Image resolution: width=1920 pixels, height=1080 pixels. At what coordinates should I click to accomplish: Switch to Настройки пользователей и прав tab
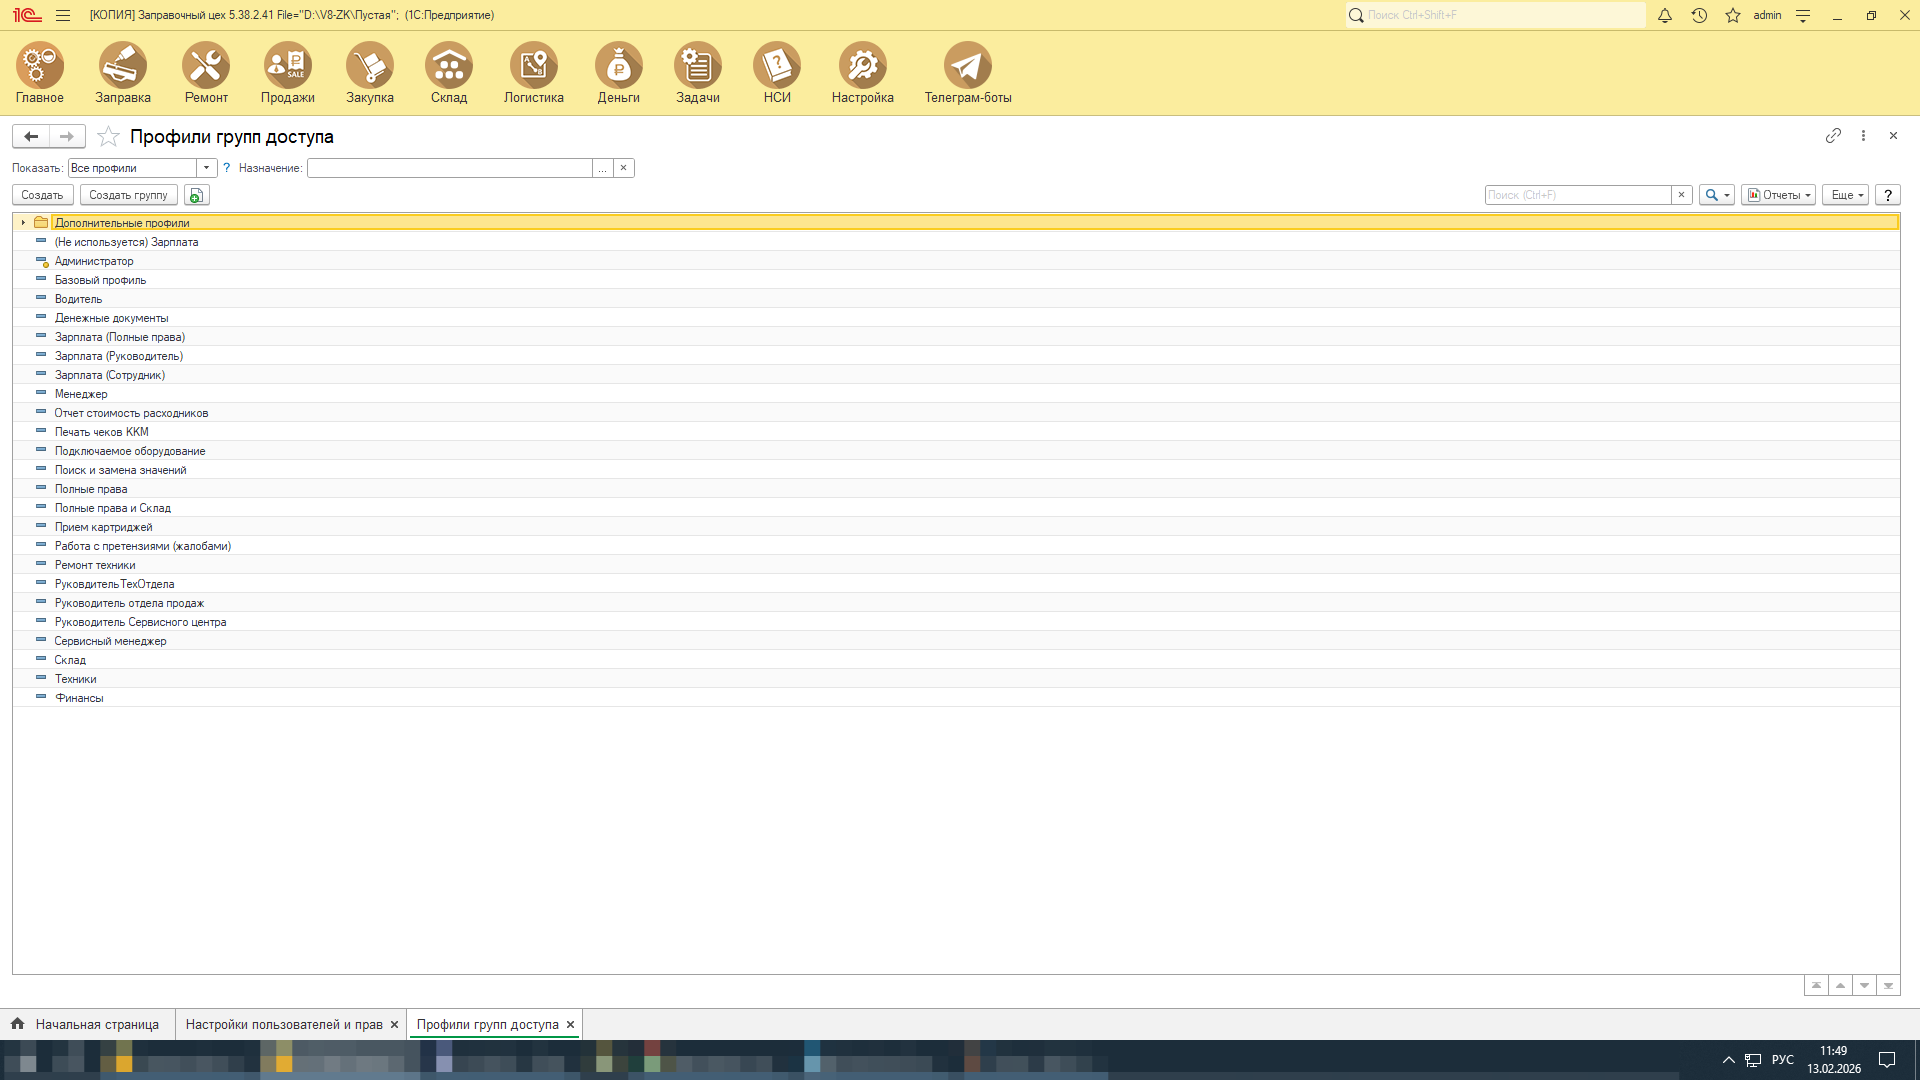[284, 1024]
